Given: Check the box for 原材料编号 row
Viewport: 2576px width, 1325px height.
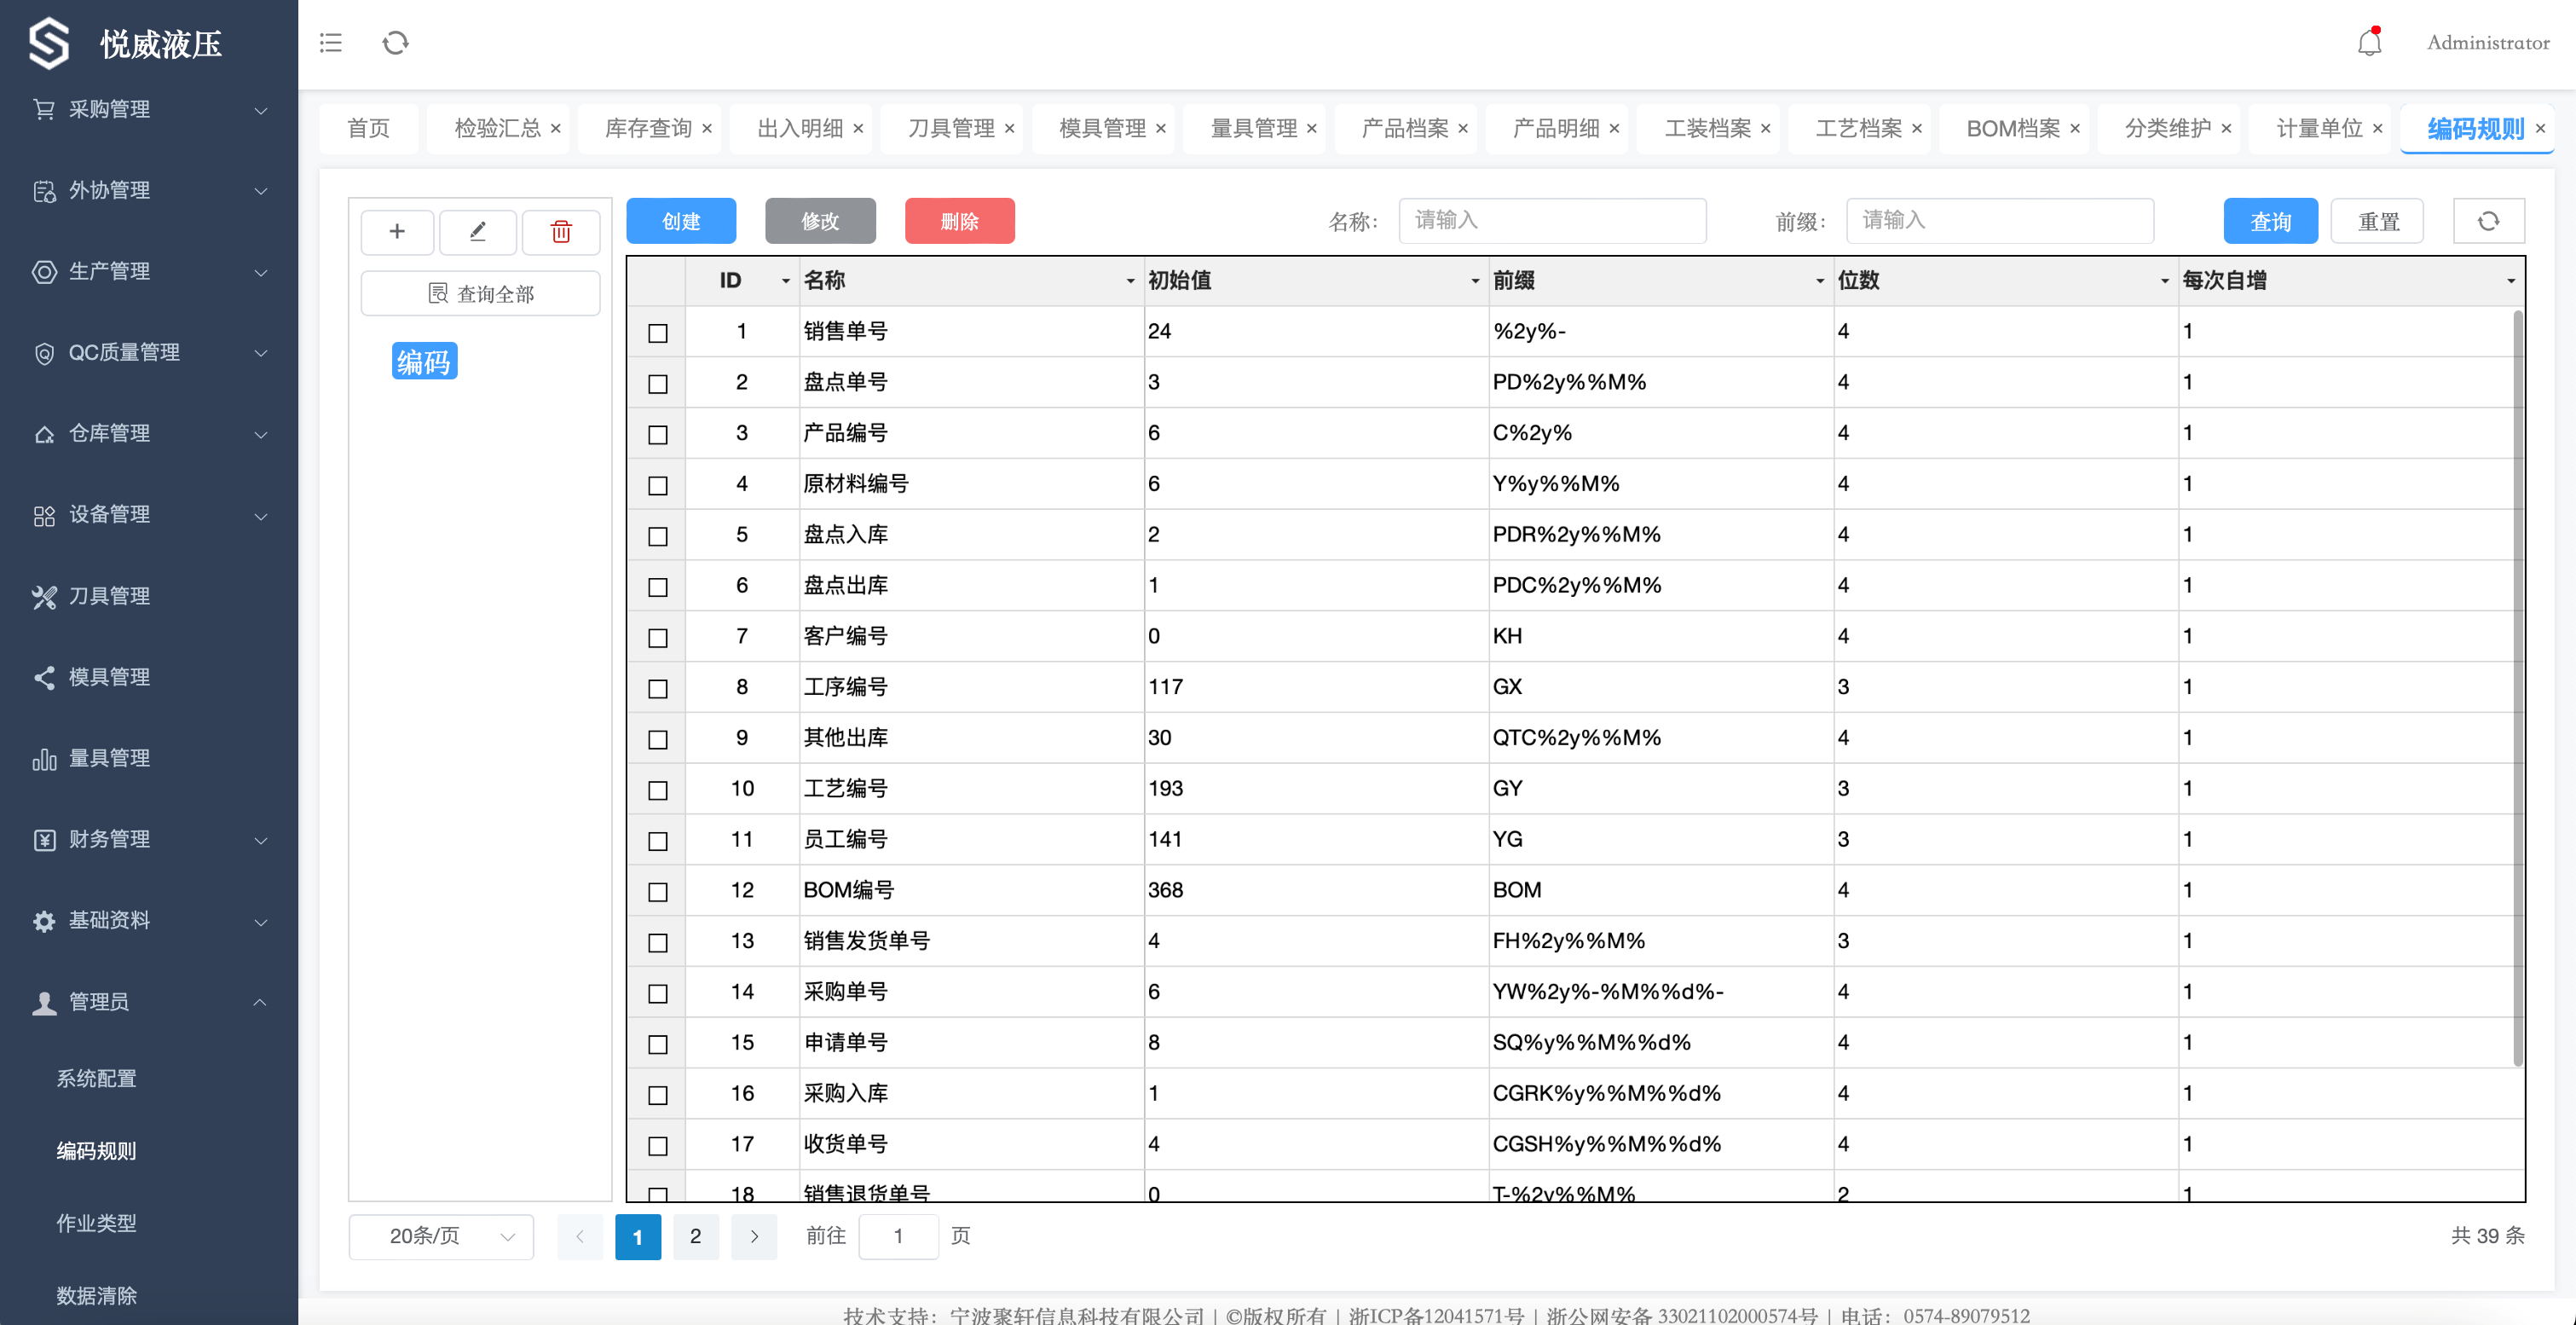Looking at the screenshot, I should [658, 486].
